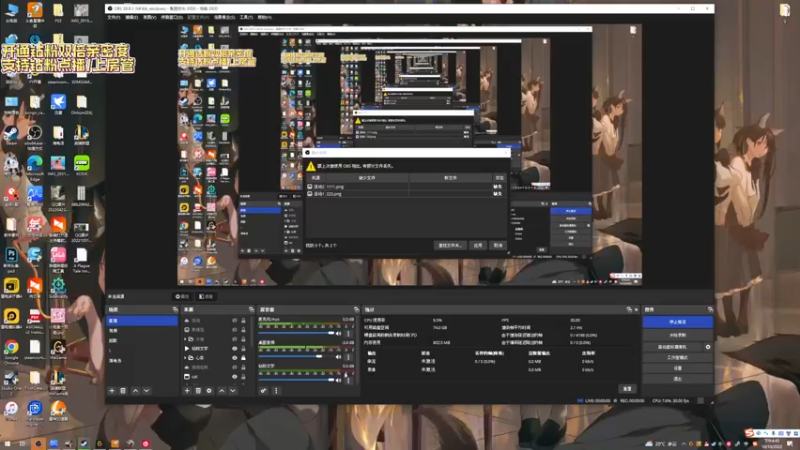
Task: Click the blue 停止推流 stop streaming button
Action: [x=678, y=322]
